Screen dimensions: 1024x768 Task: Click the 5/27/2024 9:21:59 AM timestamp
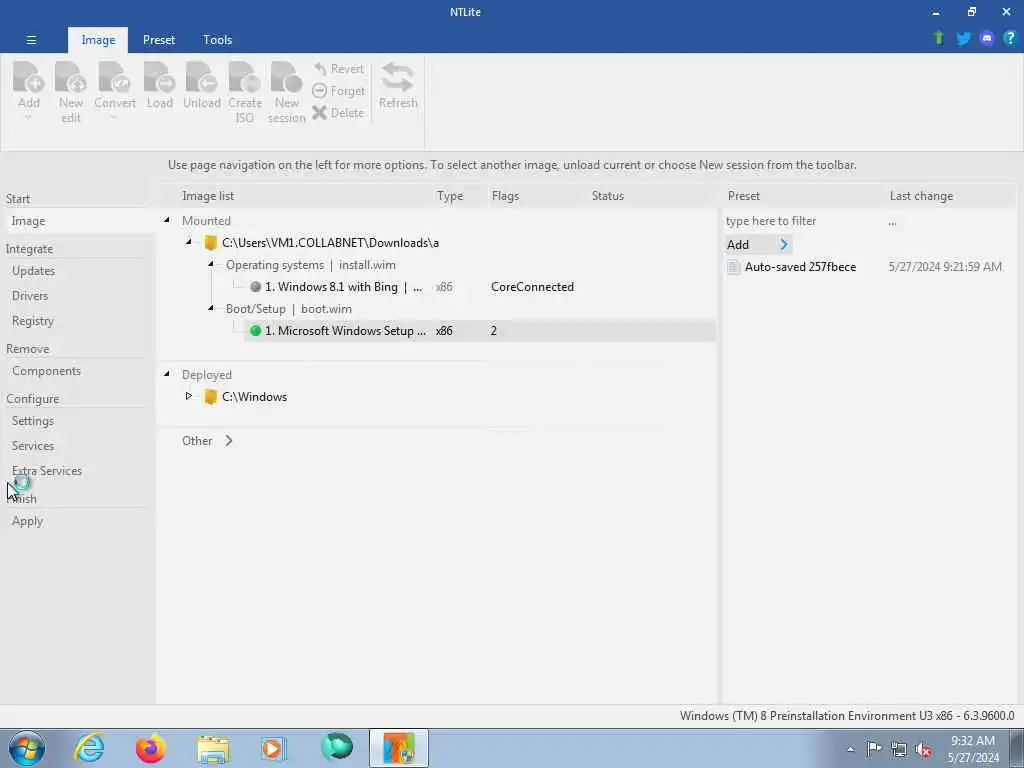coord(945,266)
